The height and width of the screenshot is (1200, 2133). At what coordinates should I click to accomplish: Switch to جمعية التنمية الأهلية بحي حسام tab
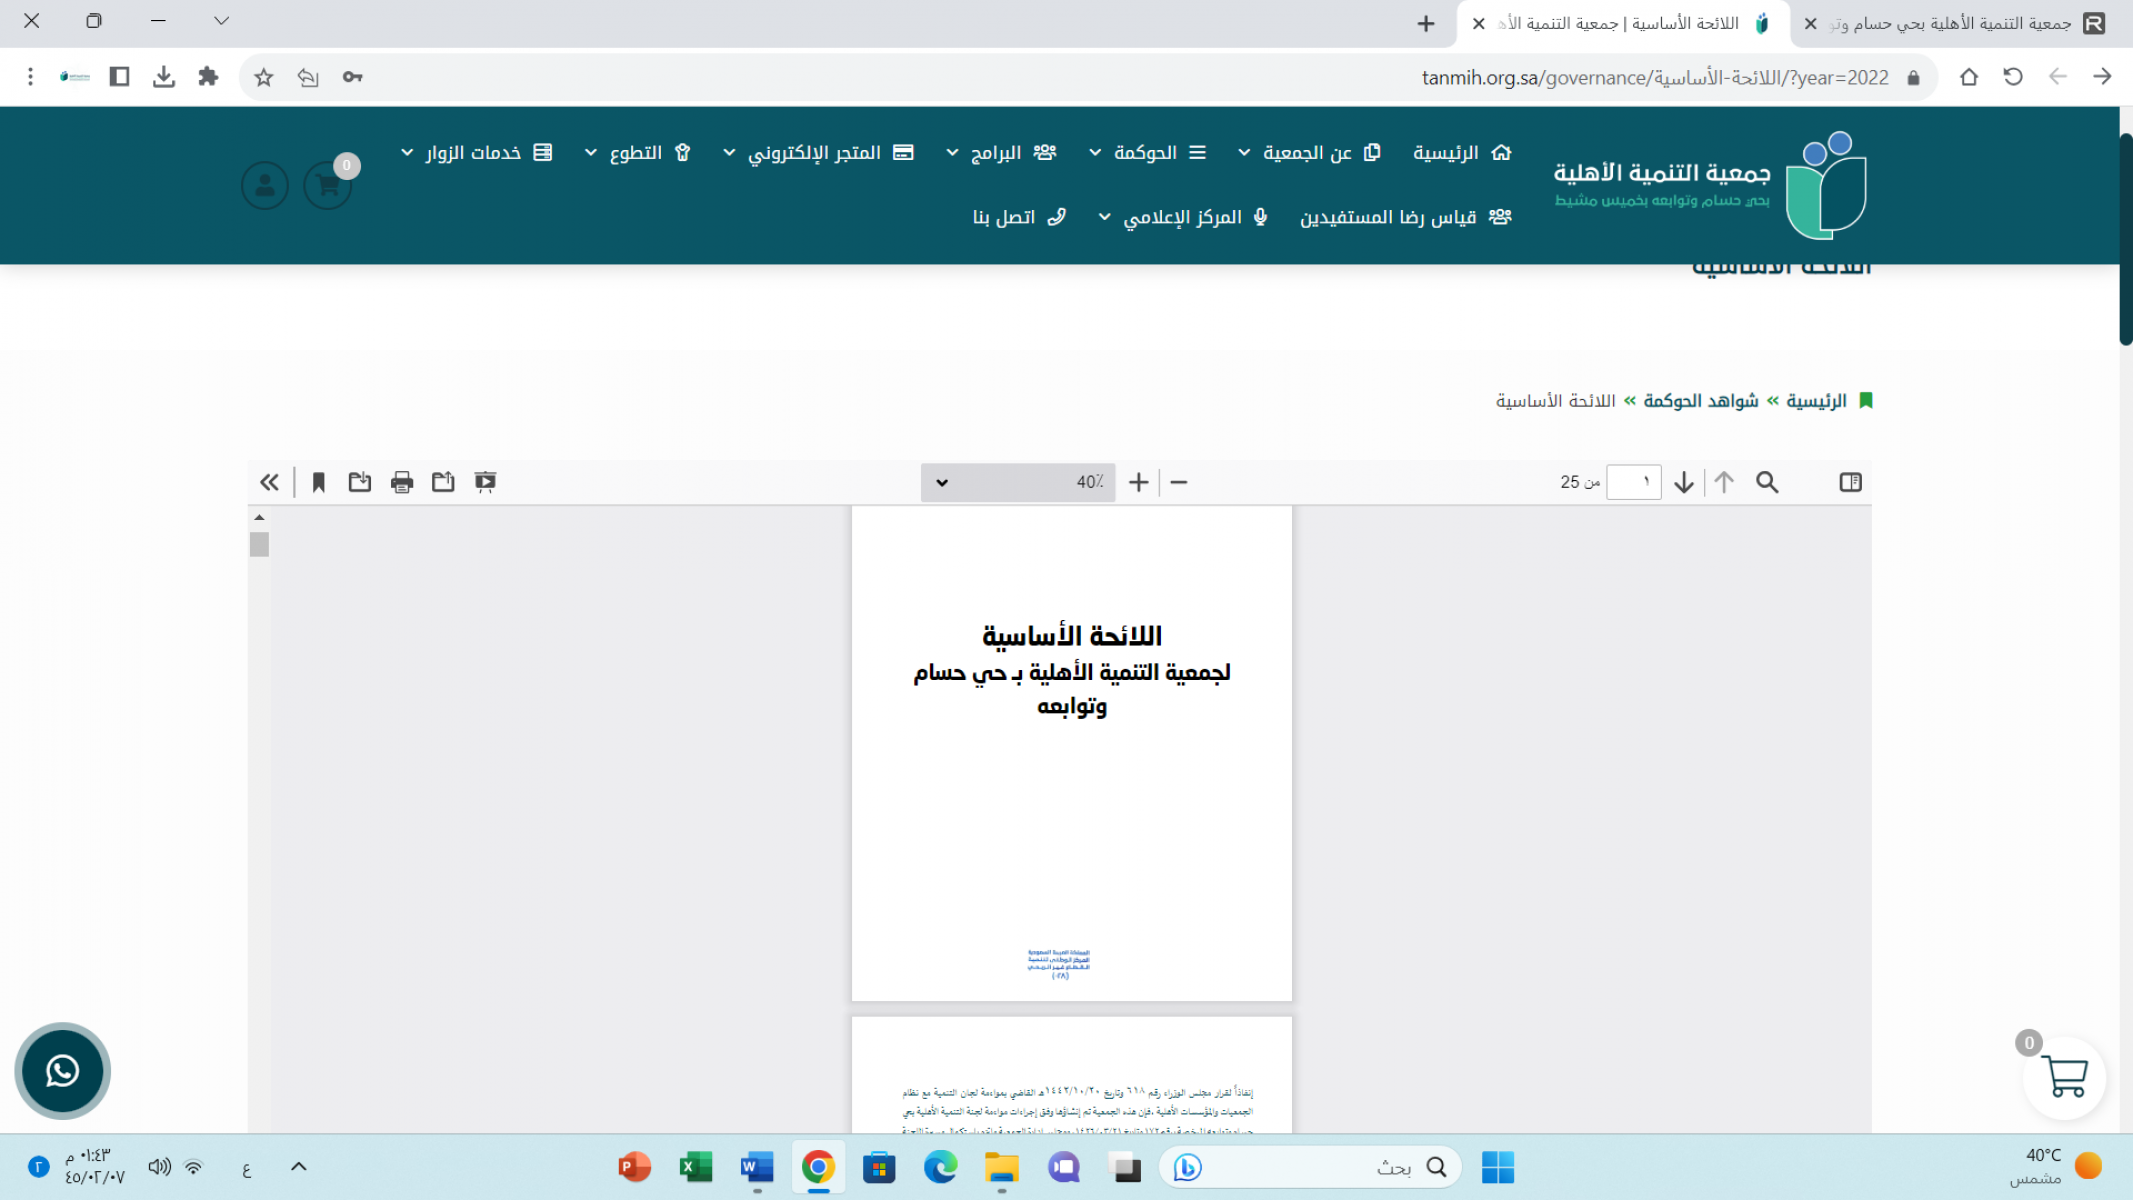[x=1962, y=23]
